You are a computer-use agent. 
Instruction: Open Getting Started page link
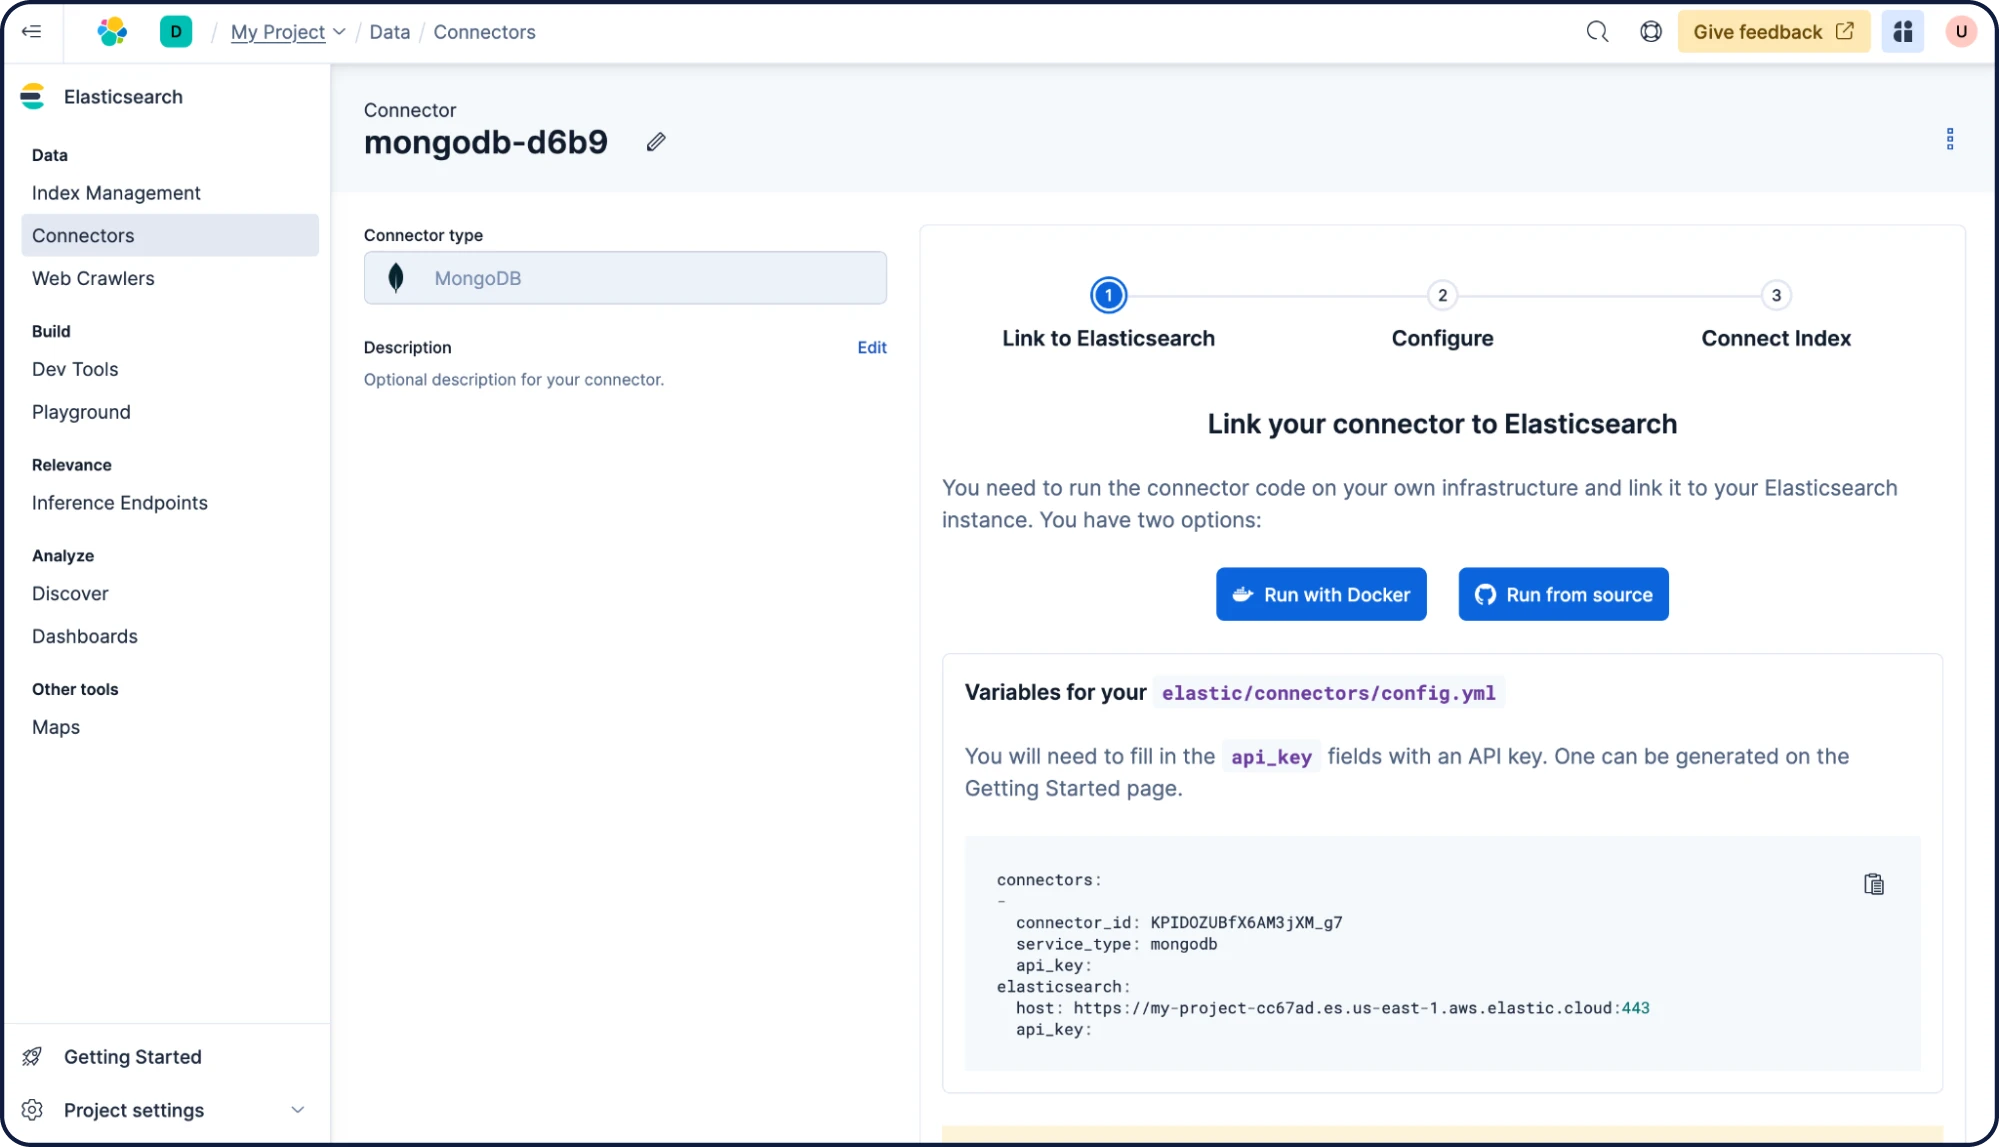click(133, 1057)
